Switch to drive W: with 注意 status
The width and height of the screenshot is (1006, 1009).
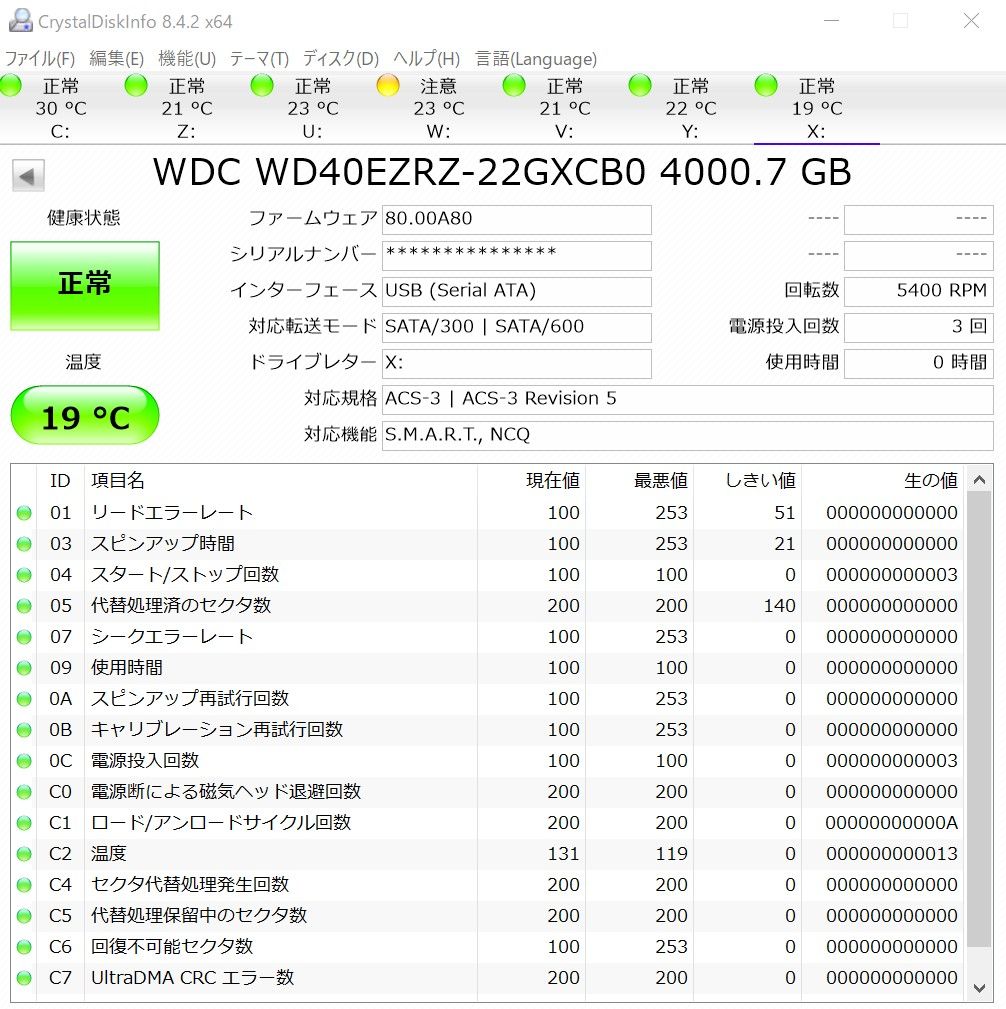439,108
